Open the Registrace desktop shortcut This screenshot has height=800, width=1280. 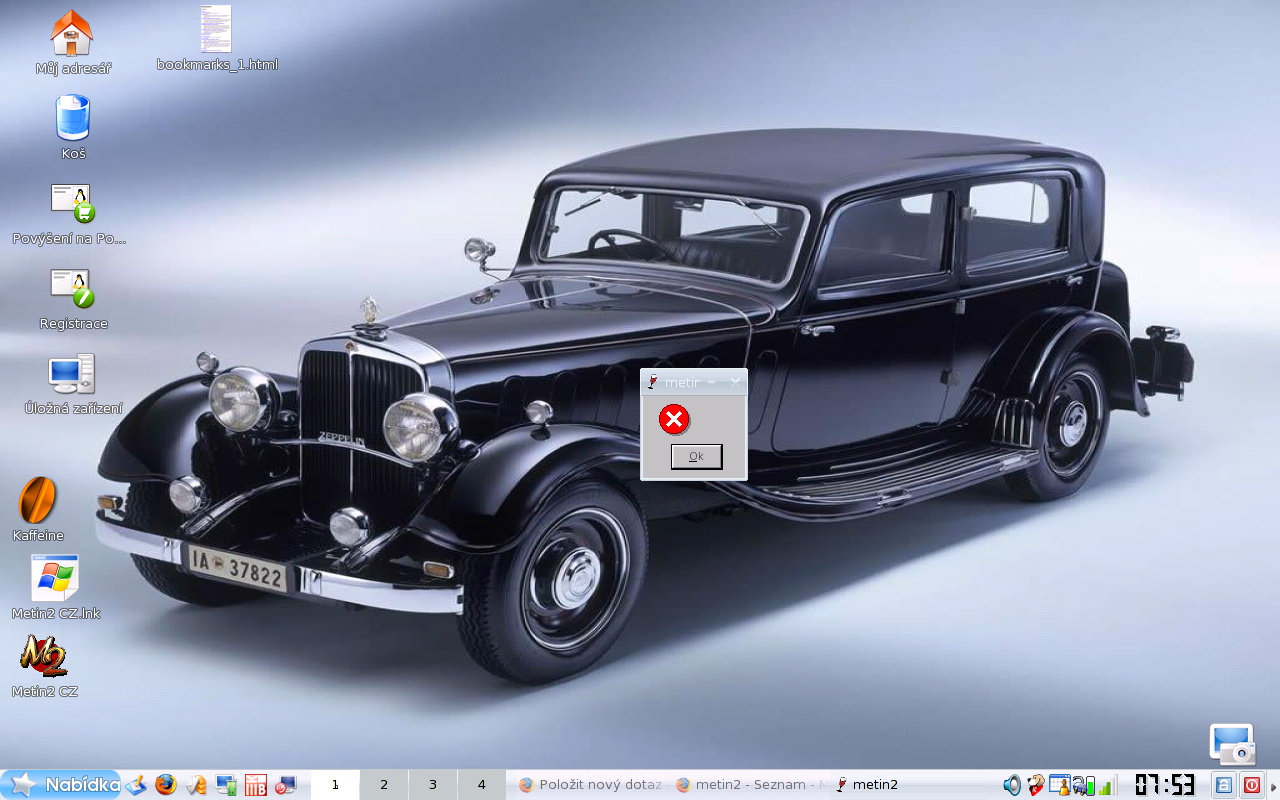coord(73,289)
